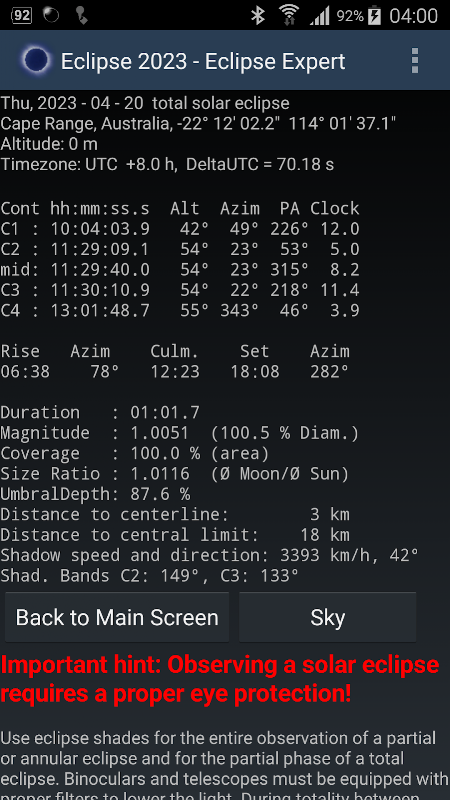Image resolution: width=450 pixels, height=800 pixels.
Task: Go Back to Main Screen
Action: (x=117, y=617)
